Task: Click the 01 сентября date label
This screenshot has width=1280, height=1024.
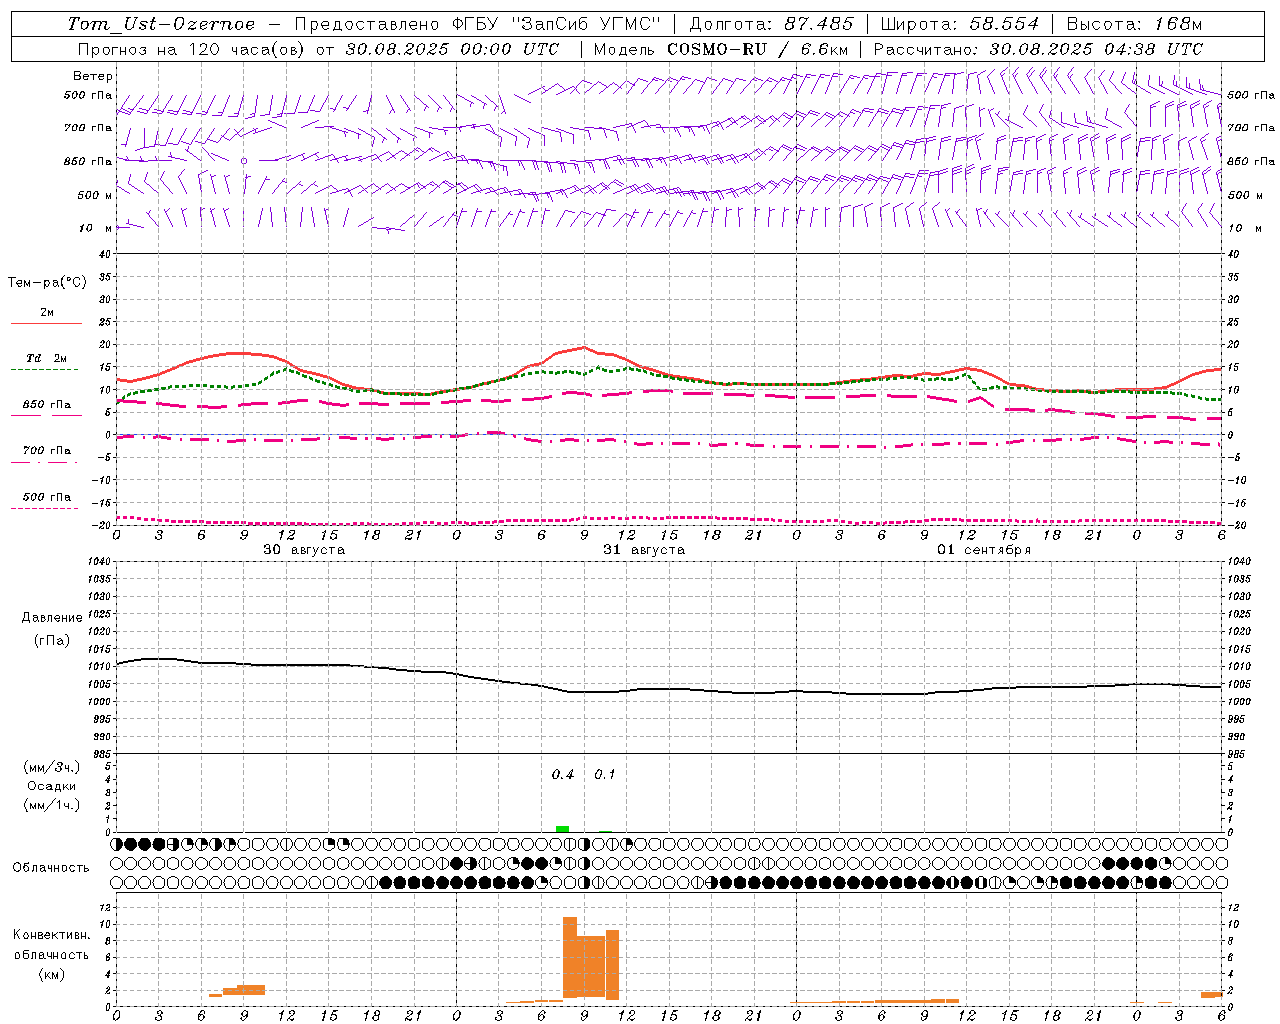Action: click(x=984, y=550)
